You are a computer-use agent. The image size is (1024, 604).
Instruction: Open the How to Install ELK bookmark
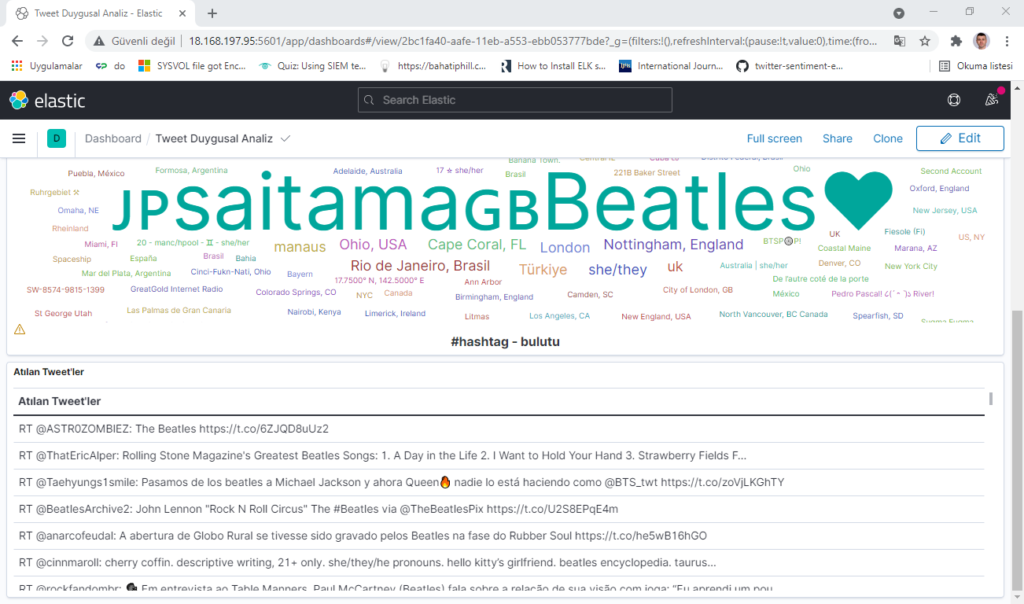point(553,66)
